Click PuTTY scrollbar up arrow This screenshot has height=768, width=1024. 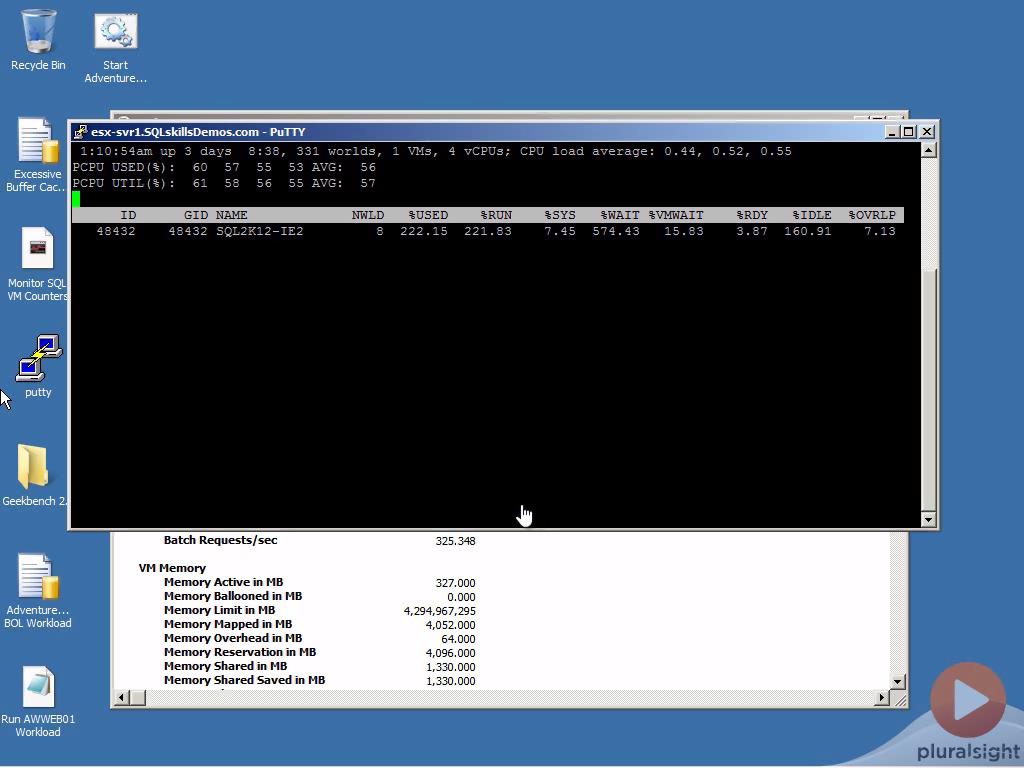coord(929,150)
